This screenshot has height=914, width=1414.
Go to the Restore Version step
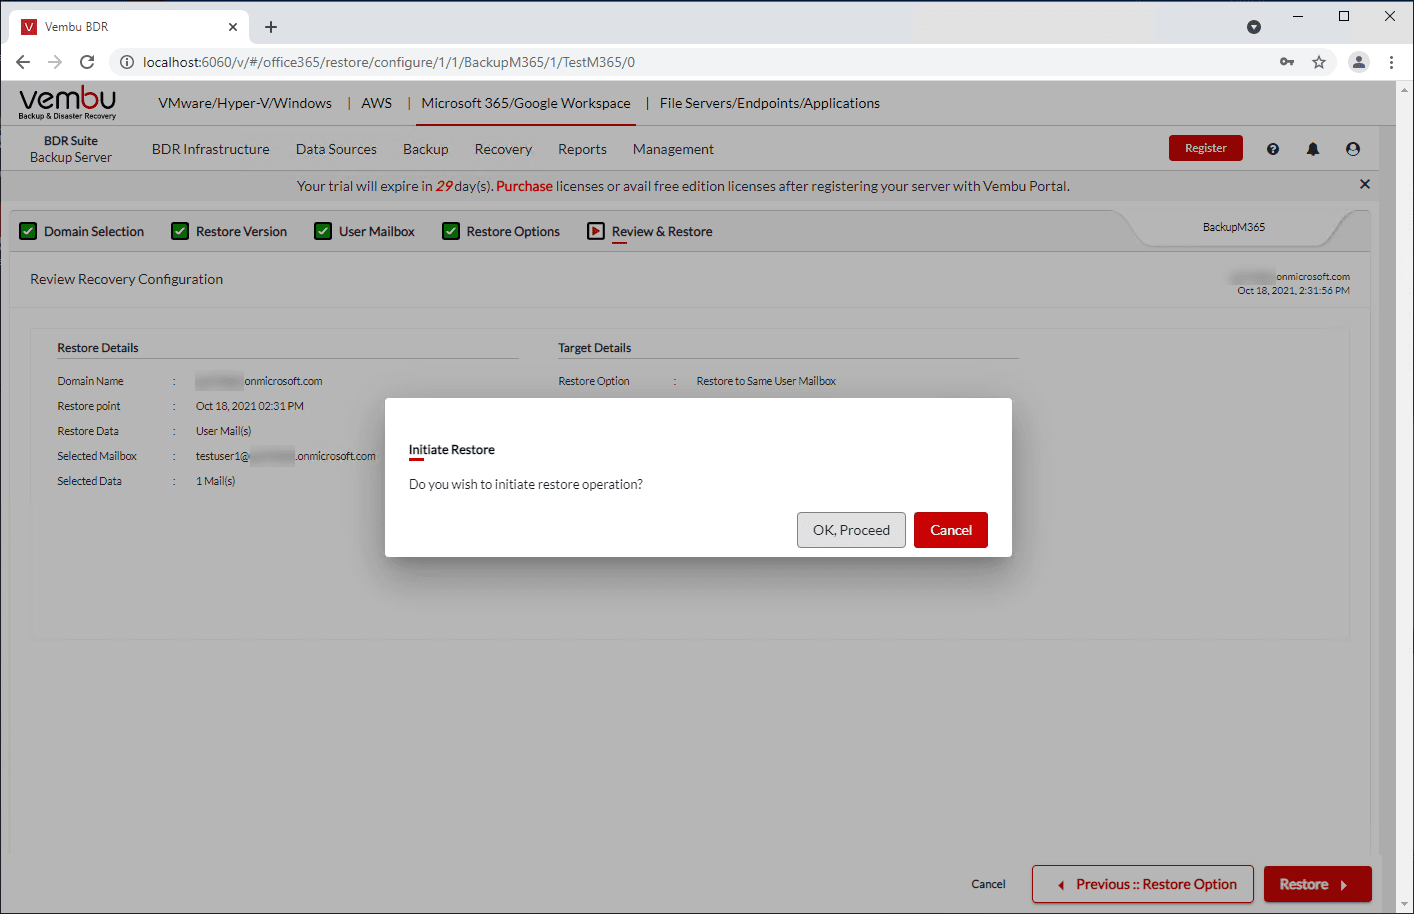coord(241,231)
